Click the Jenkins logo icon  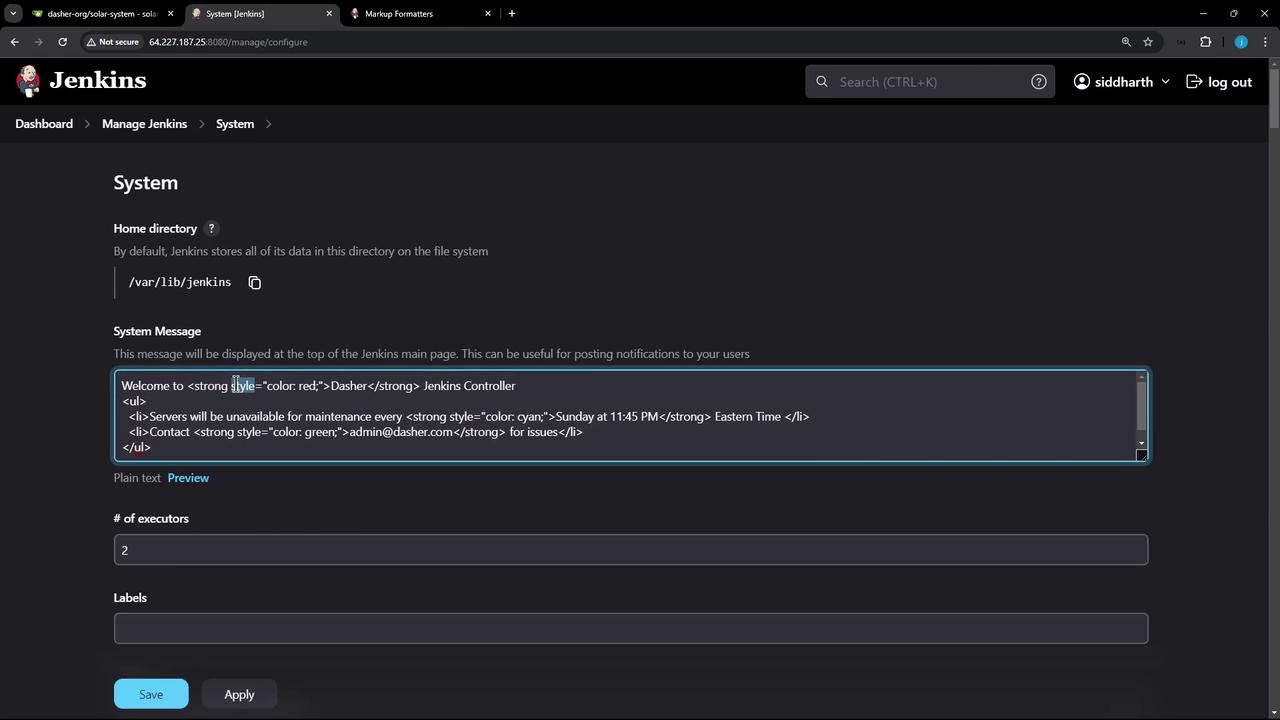(29, 81)
